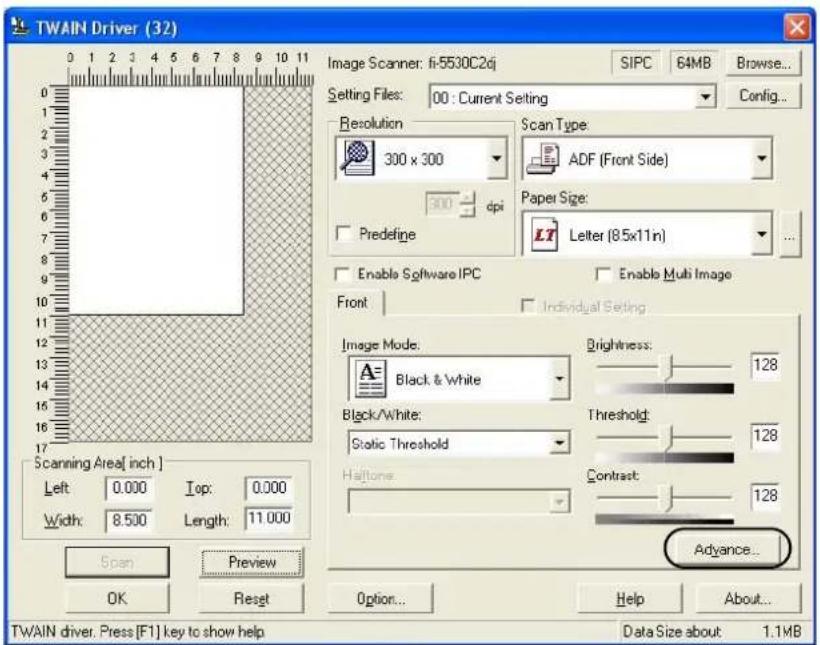Toggle Enable Multi Image checkbox
This screenshot has width=820, height=645.
[603, 274]
